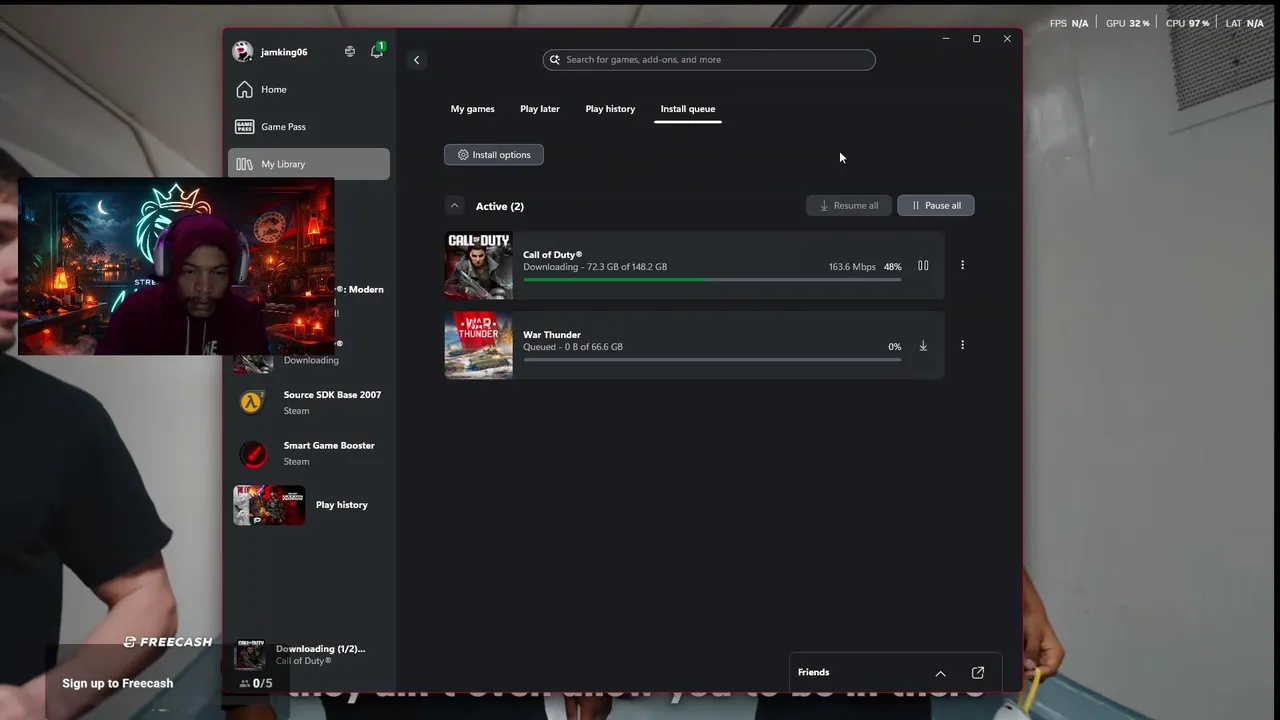This screenshot has height=720, width=1280.
Task: Open Game Pass in sidebar
Action: point(309,127)
